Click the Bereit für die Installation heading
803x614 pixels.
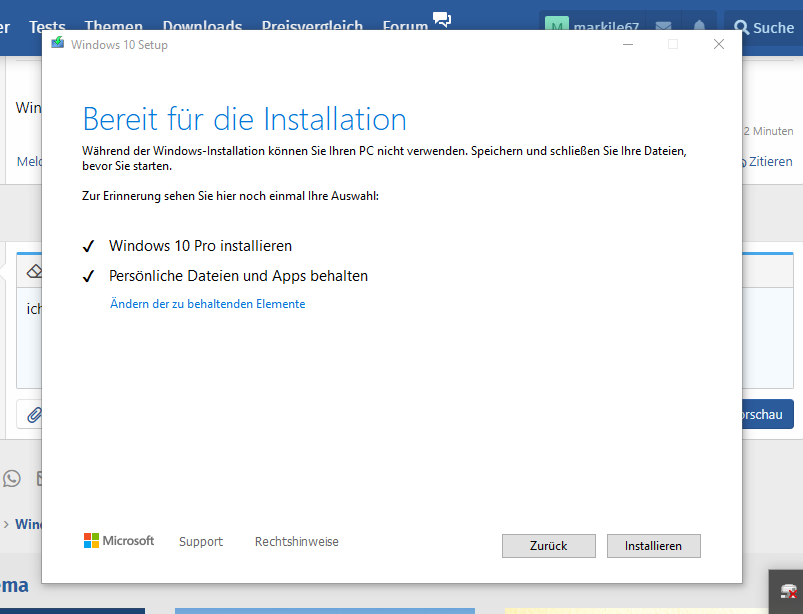click(244, 119)
